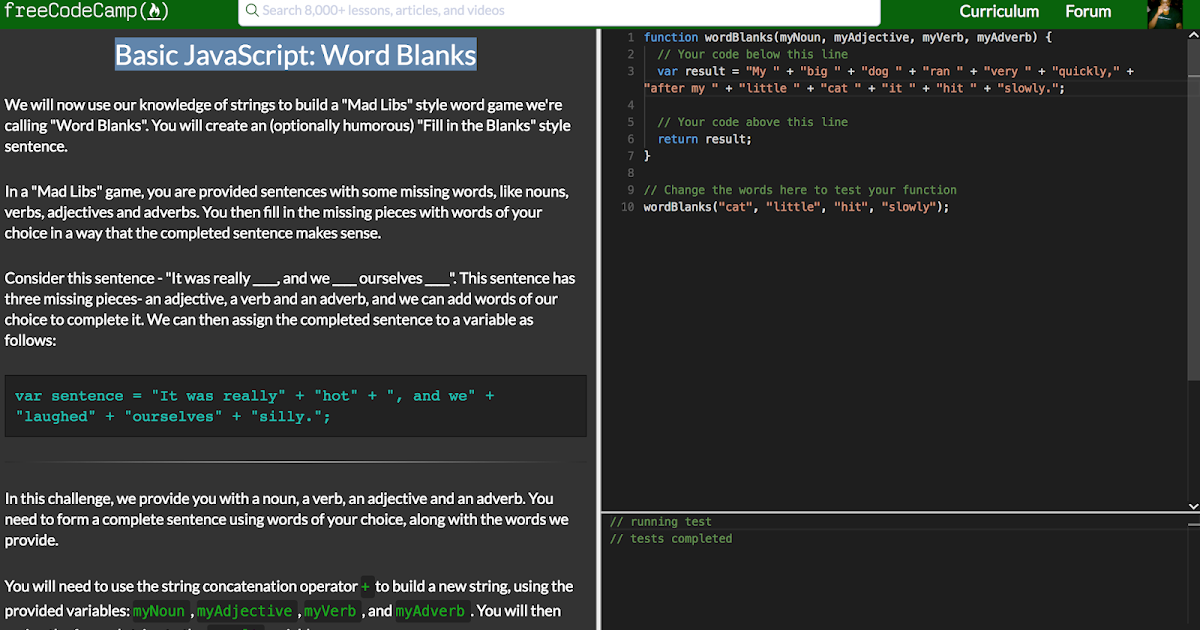Viewport: 1200px width, 630px height.
Task: Click line number 10 in the editor
Action: tap(628, 206)
